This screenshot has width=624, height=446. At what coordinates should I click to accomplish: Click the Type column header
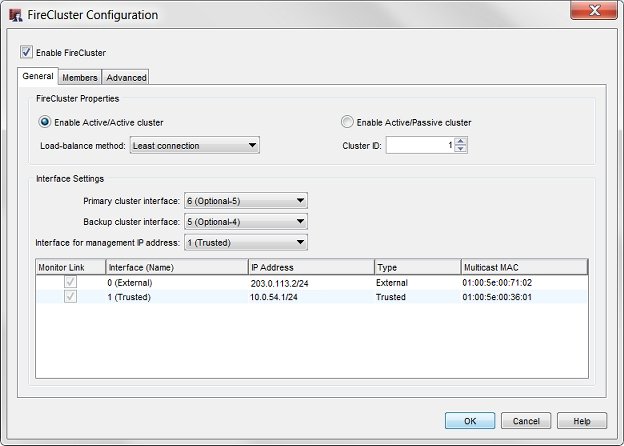(x=418, y=267)
